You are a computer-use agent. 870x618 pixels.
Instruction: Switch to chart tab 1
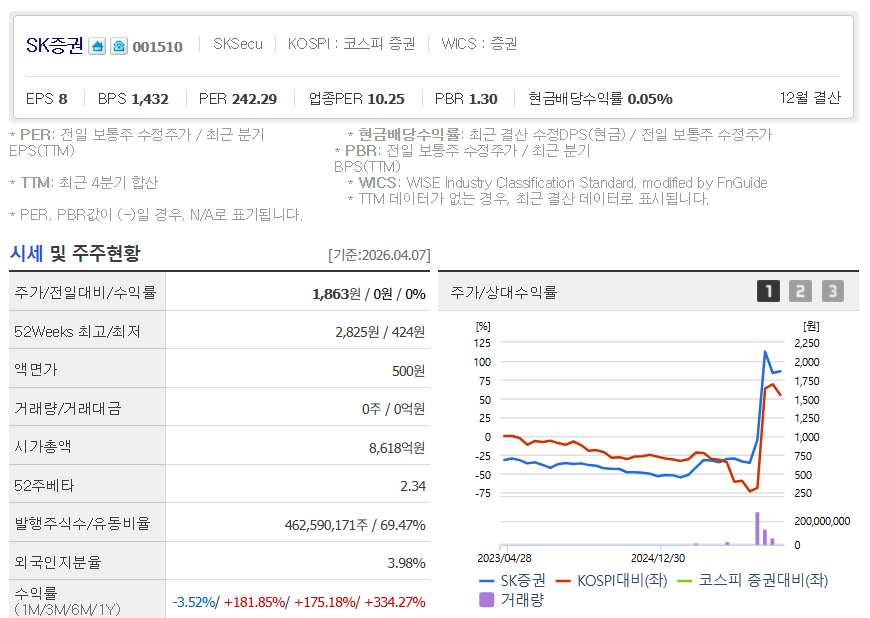[768, 291]
